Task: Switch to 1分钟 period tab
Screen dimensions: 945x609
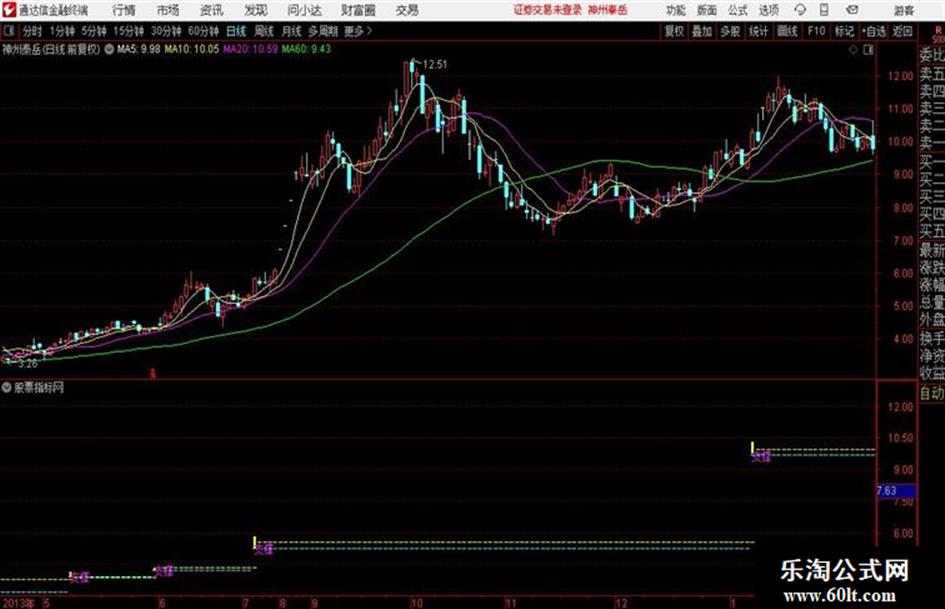Action: [61, 31]
